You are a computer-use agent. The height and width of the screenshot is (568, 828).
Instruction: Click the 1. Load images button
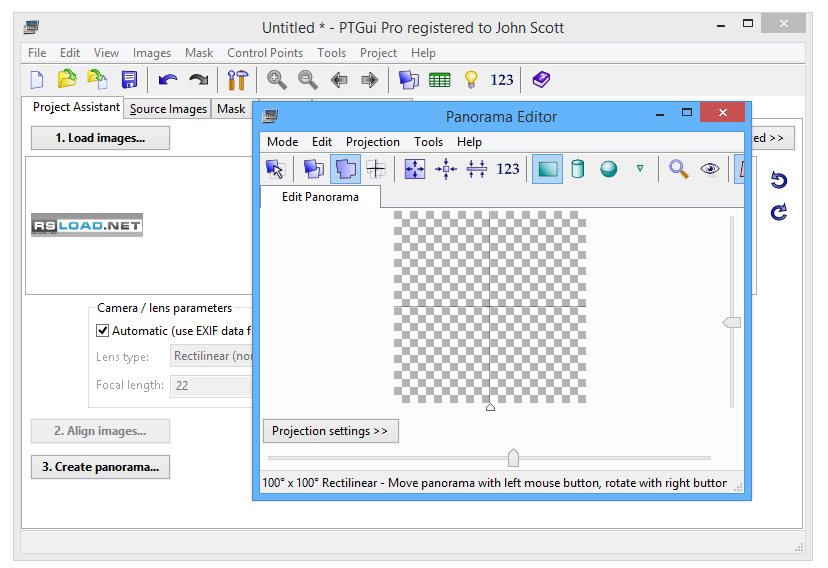[x=100, y=138]
